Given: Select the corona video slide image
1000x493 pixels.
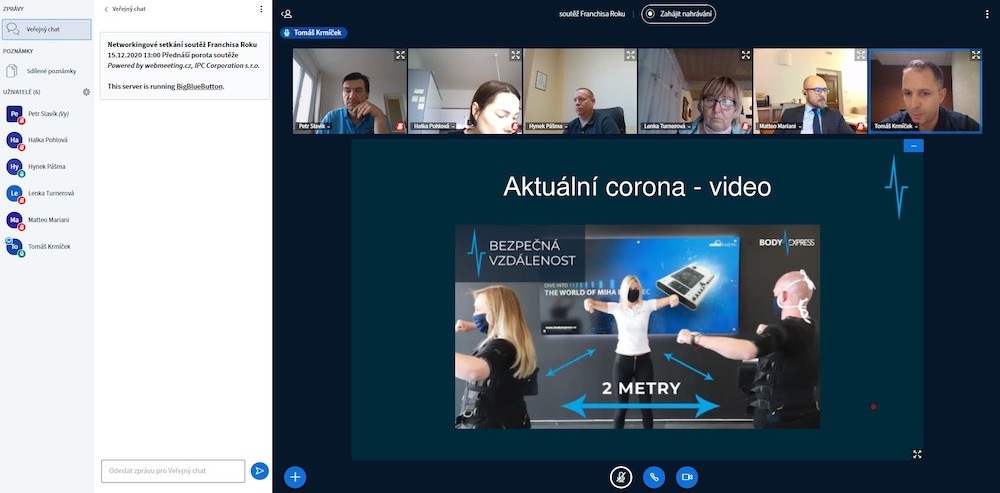Looking at the screenshot, I should 637,327.
